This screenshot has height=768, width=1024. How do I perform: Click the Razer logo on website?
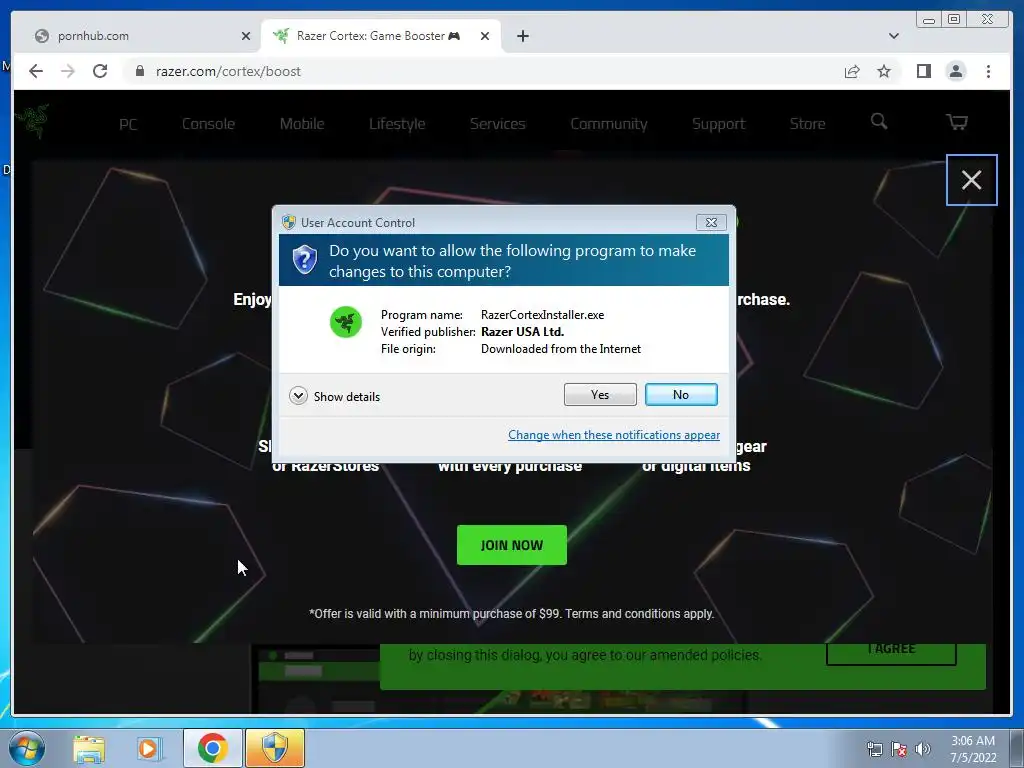[x=33, y=121]
